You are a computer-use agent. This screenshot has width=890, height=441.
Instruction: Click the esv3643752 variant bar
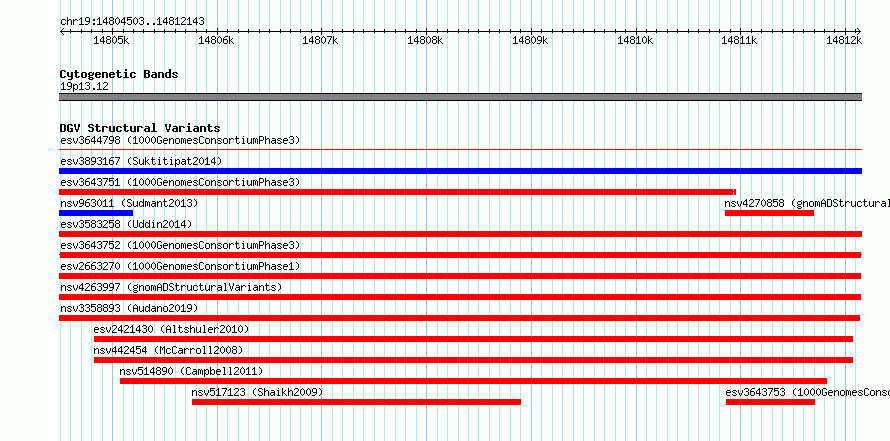click(x=460, y=255)
